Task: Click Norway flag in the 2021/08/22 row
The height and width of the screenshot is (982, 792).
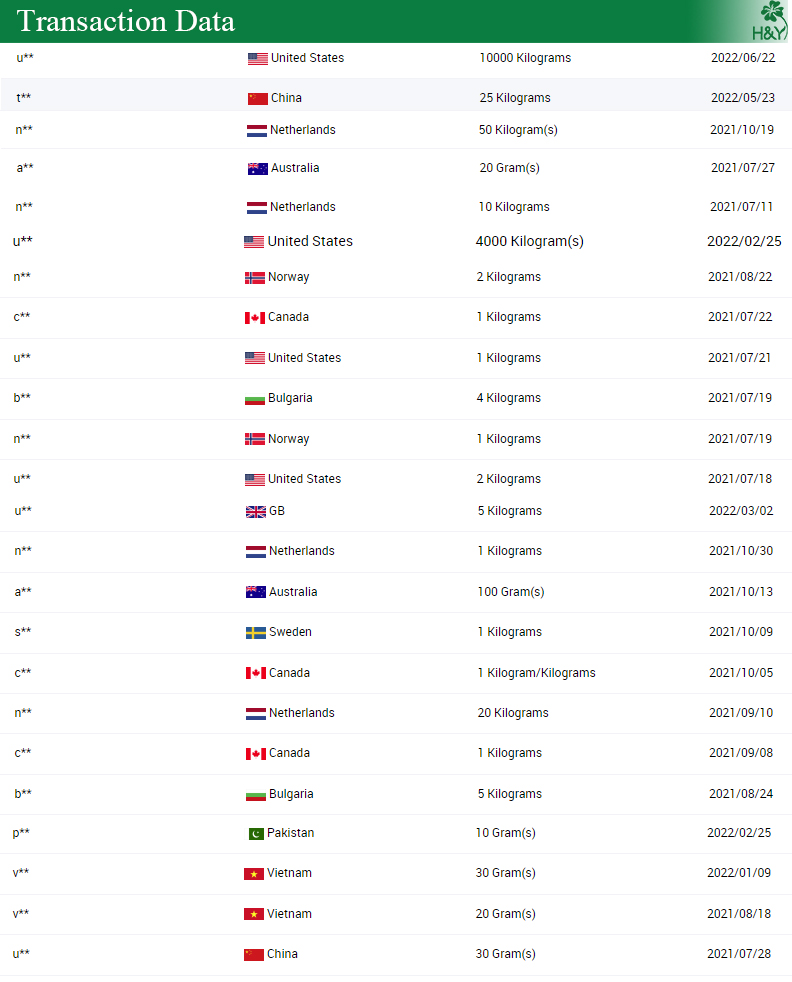Action: pyautogui.click(x=255, y=278)
